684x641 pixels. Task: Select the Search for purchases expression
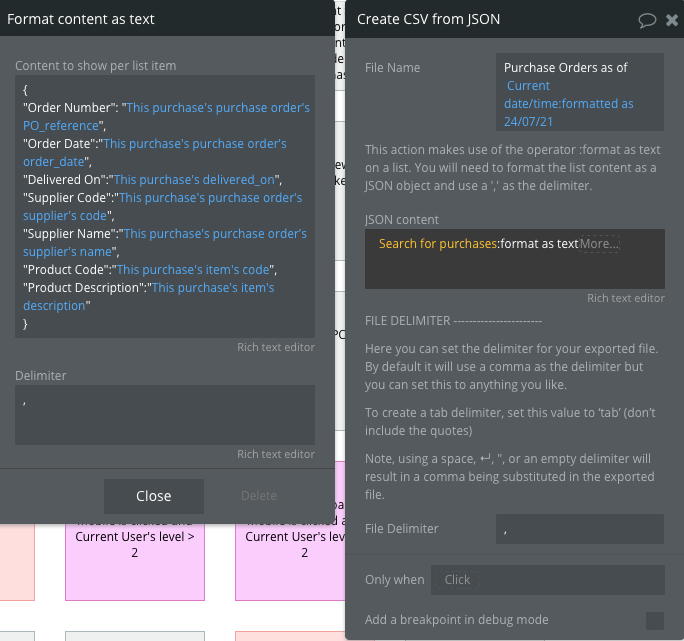(x=438, y=244)
